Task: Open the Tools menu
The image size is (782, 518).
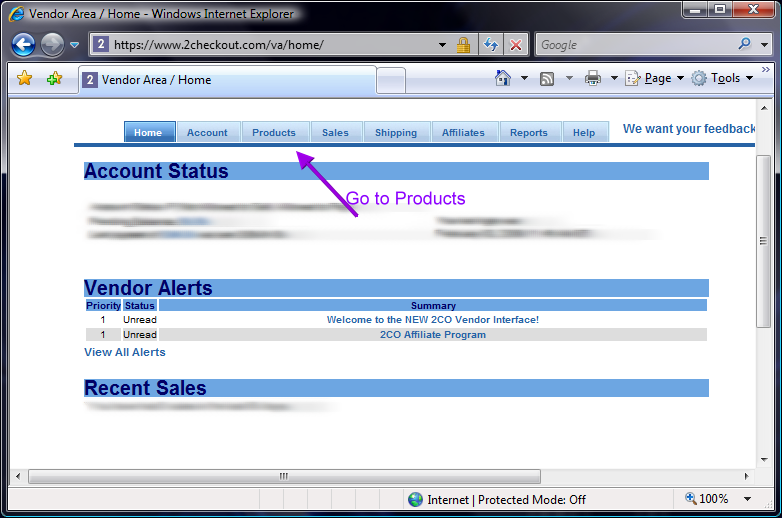Action: pyautogui.click(x=722, y=78)
